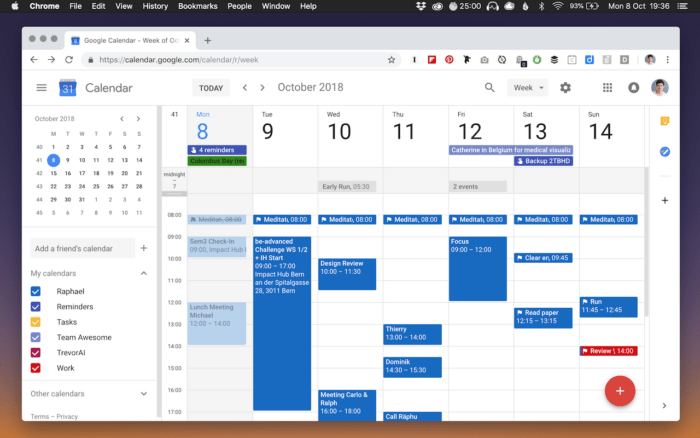Click the Add a friend's calendar field
Viewport: 700px width, 438px height.
click(x=83, y=248)
